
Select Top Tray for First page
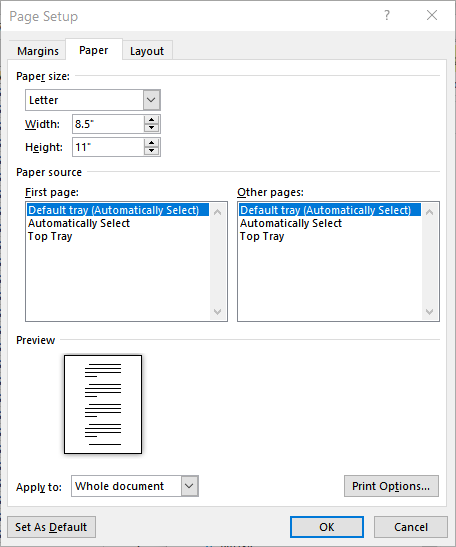[x=50, y=237]
